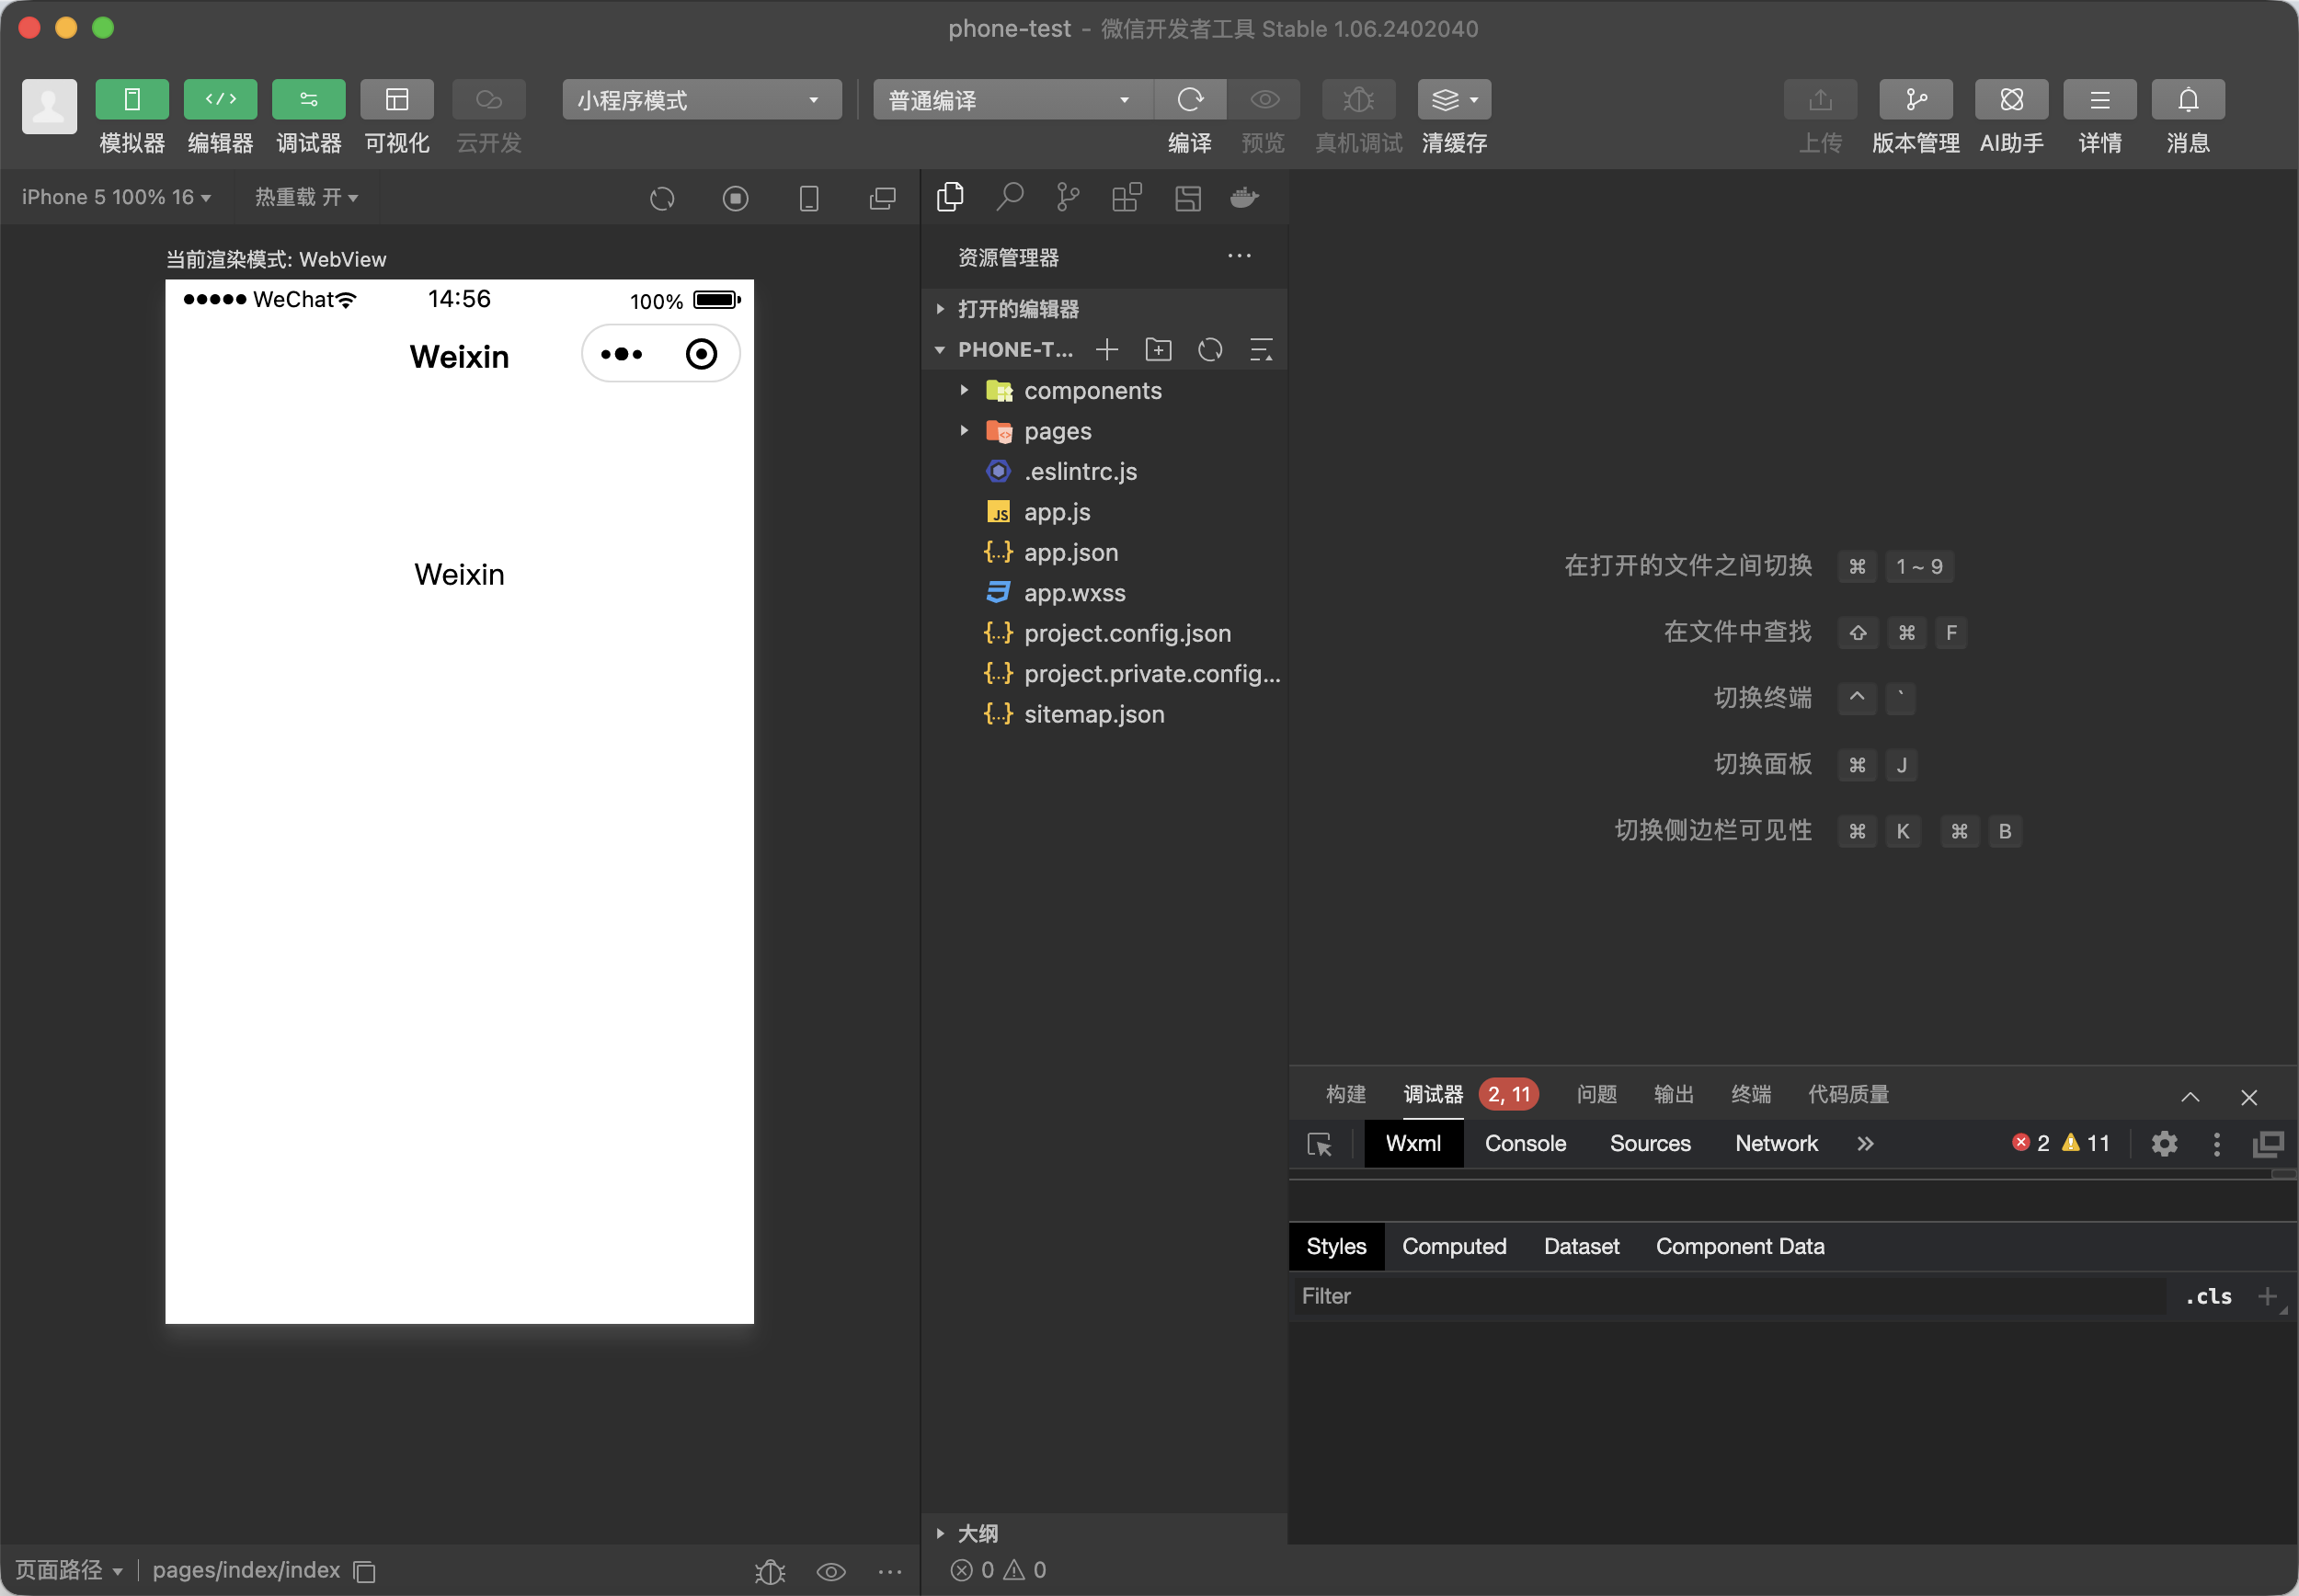Switch to the Computed tab

[1453, 1246]
